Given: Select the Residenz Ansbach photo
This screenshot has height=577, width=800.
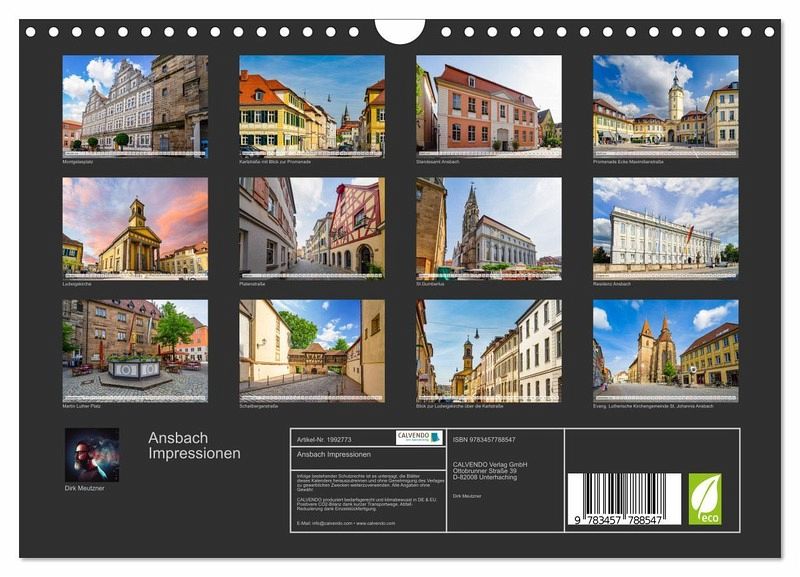Looking at the screenshot, I should pyautogui.click(x=665, y=225).
